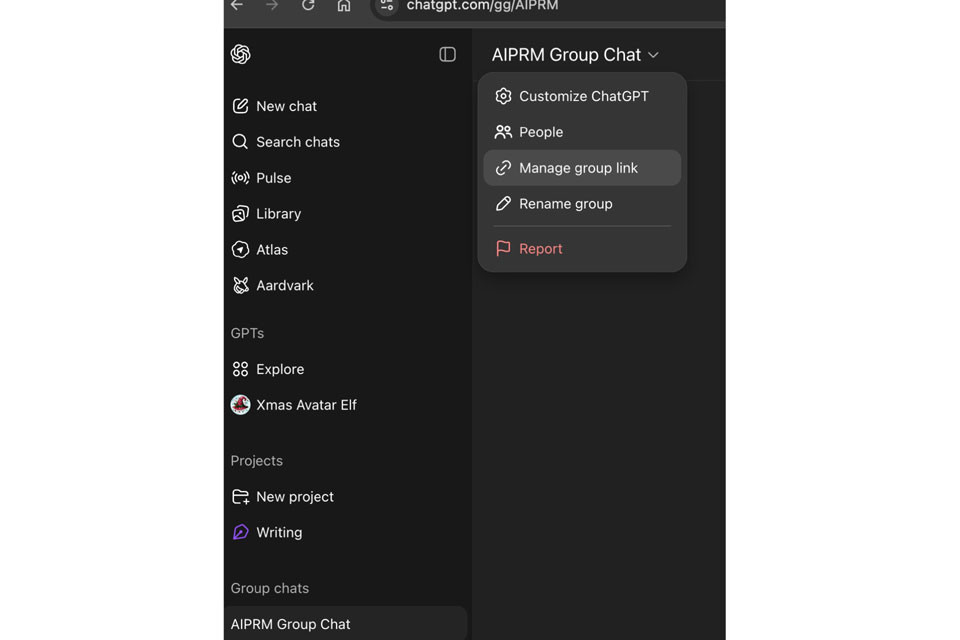Collapse the AIPRM Group Chat dropdown chevron
The height and width of the screenshot is (640, 960).
click(x=653, y=55)
